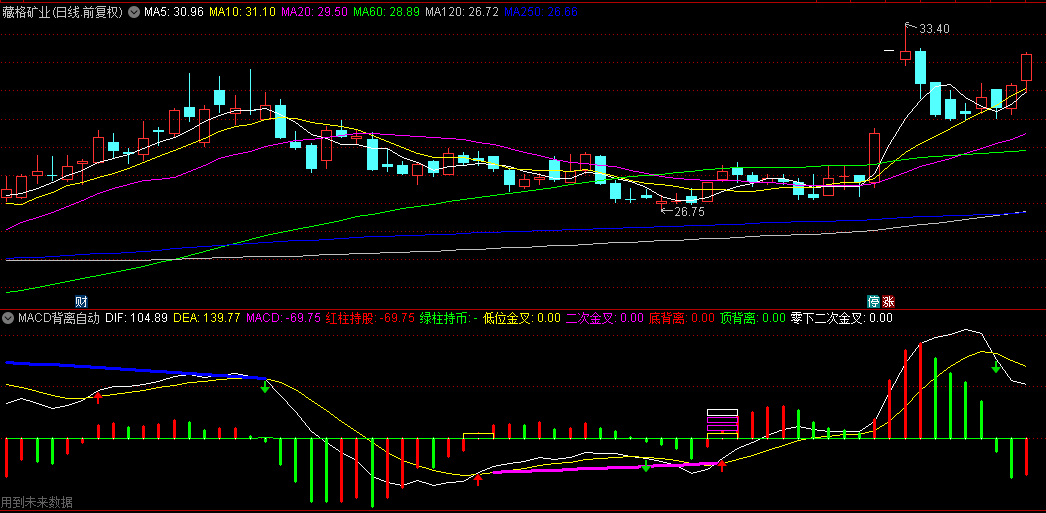Image resolution: width=1046 pixels, height=513 pixels.
Task: Click the MA120: 26.72 label
Action: (462, 11)
